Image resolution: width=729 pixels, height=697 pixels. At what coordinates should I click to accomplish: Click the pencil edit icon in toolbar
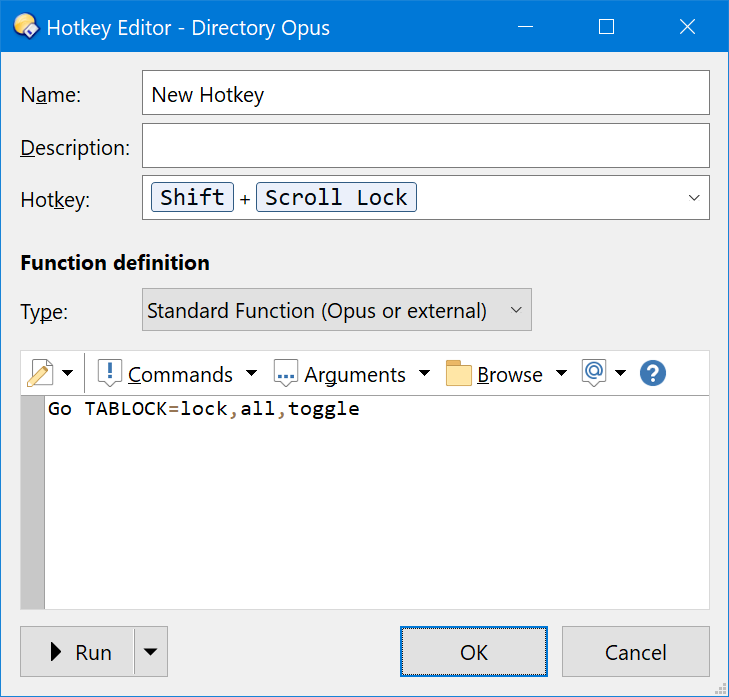tap(40, 374)
